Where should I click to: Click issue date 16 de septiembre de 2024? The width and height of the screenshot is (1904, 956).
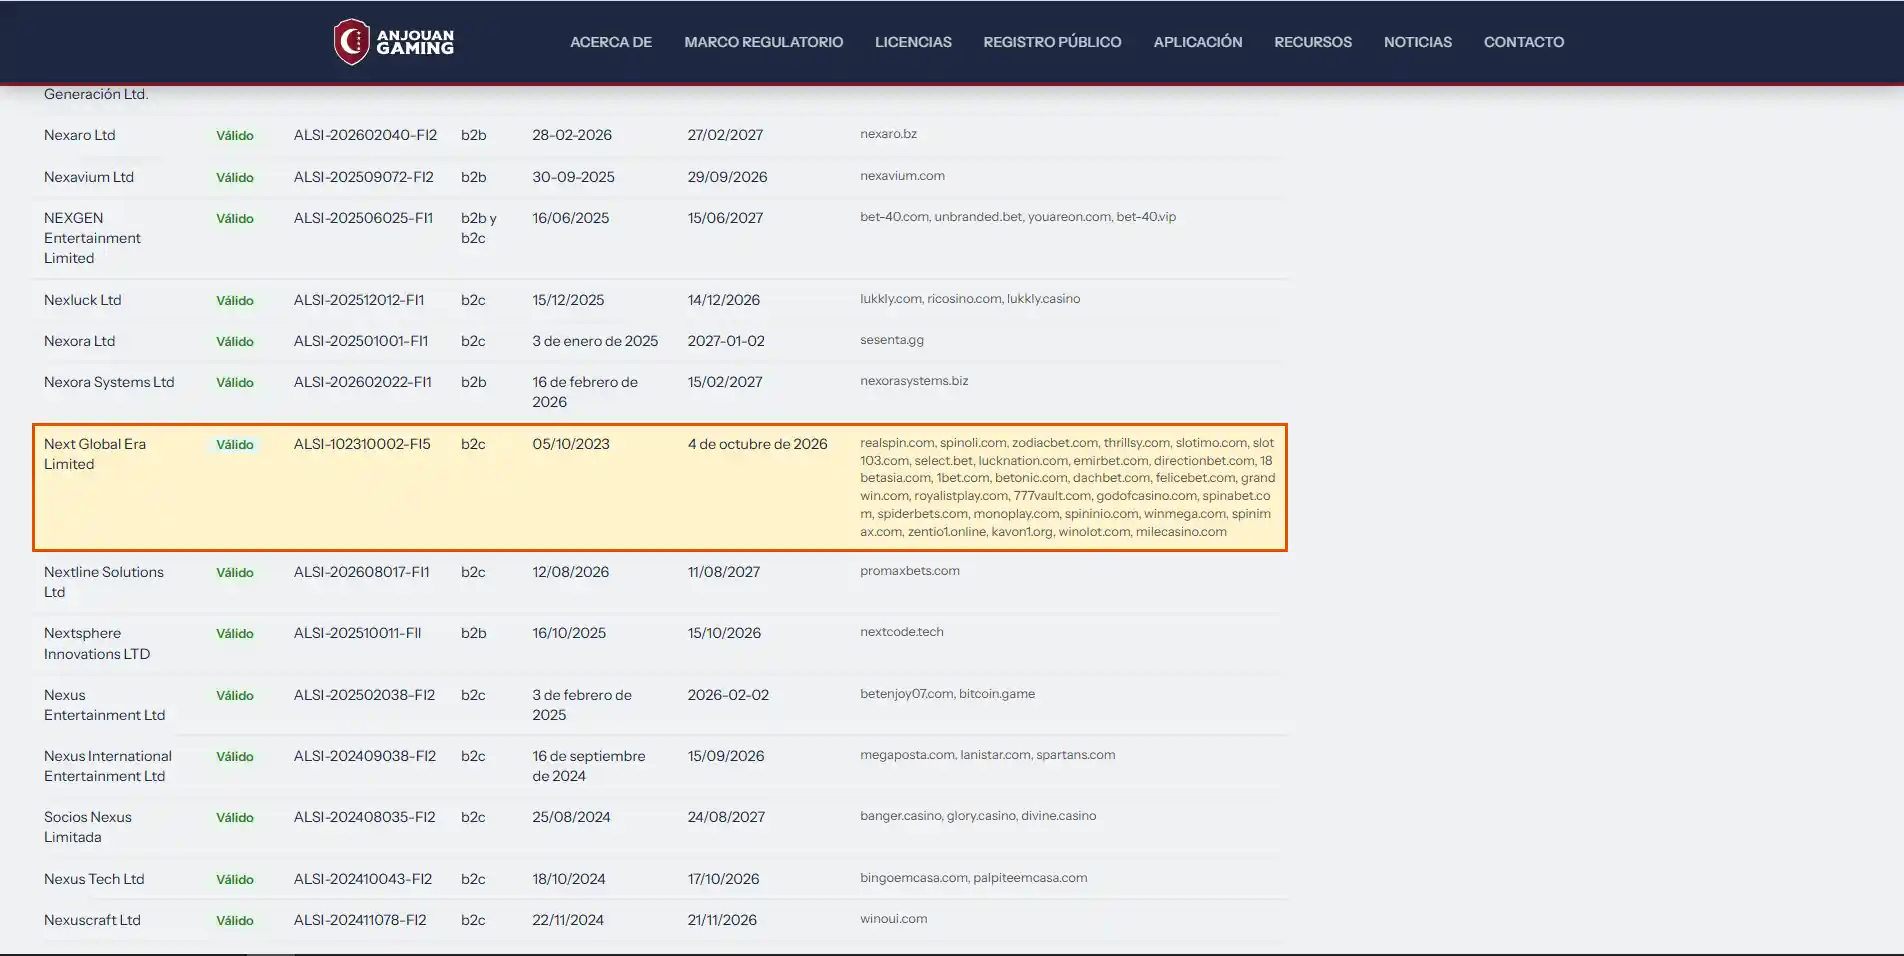pyautogui.click(x=589, y=766)
